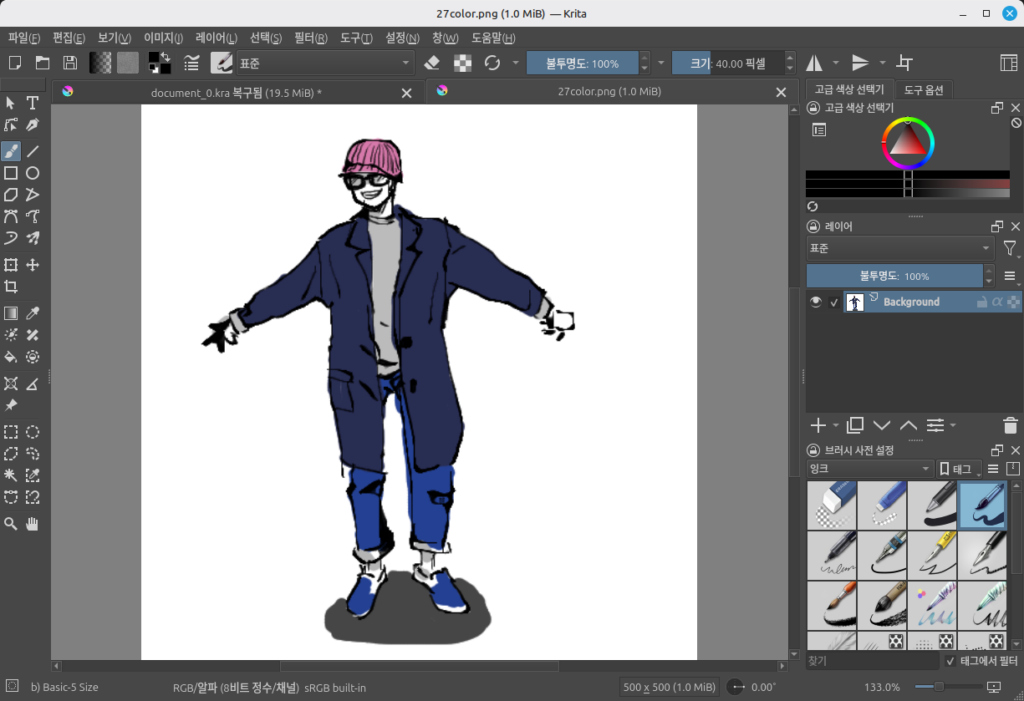
Task: Open the 필터(R) menu
Action: (311, 38)
